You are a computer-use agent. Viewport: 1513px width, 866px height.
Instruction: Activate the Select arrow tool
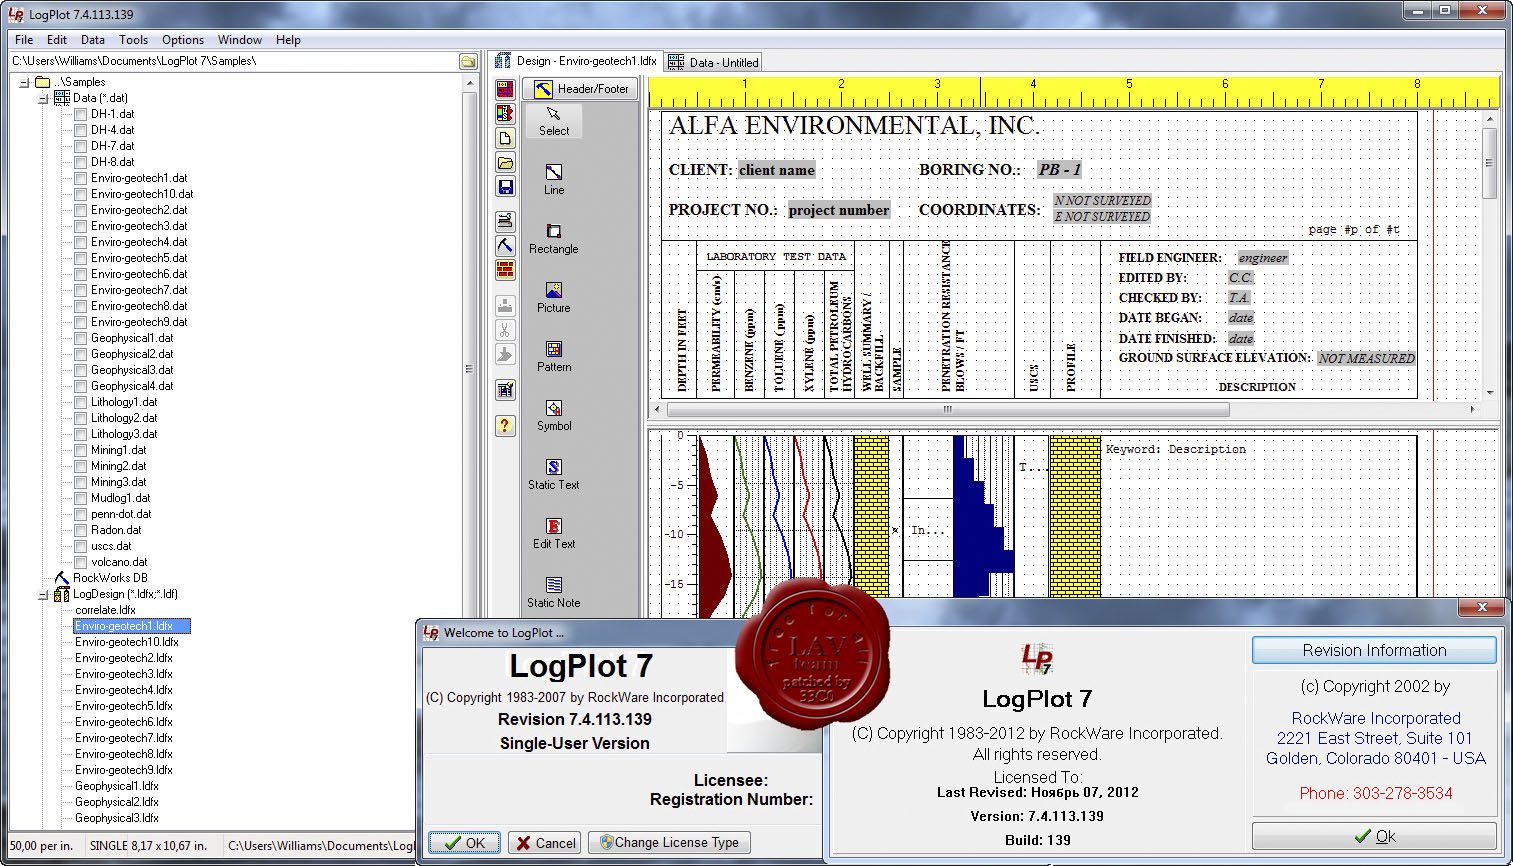click(x=554, y=121)
